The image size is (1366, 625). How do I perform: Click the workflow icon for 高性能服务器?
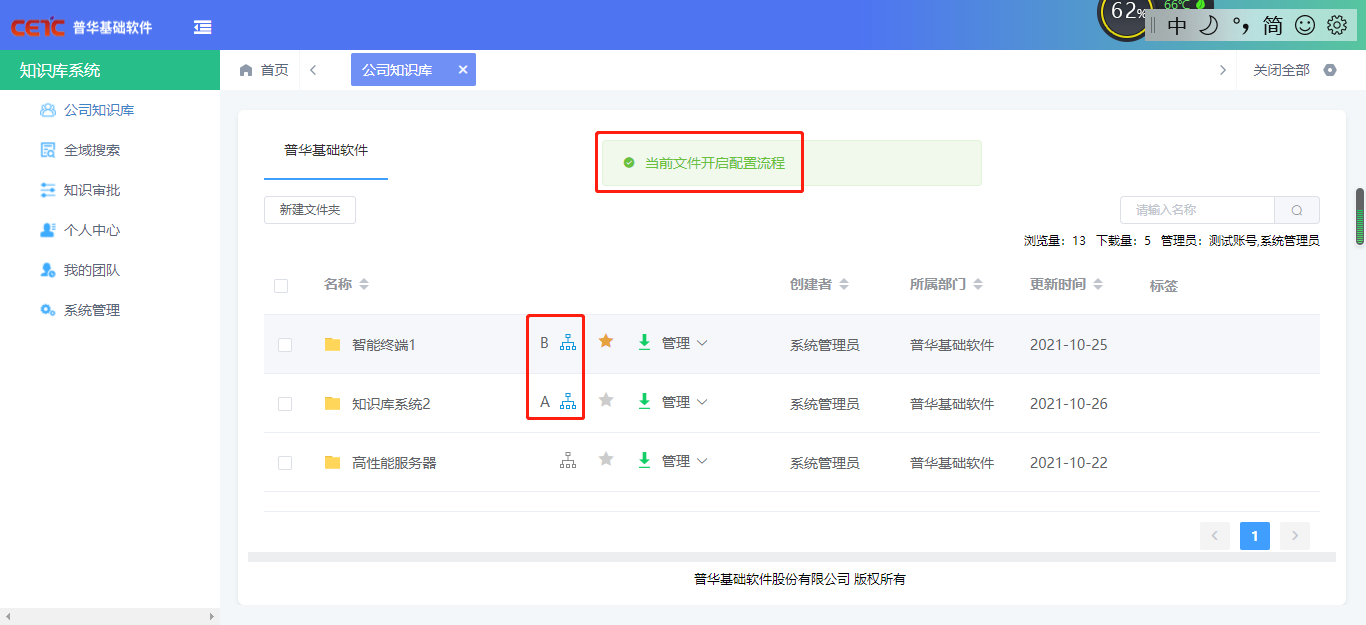568,460
